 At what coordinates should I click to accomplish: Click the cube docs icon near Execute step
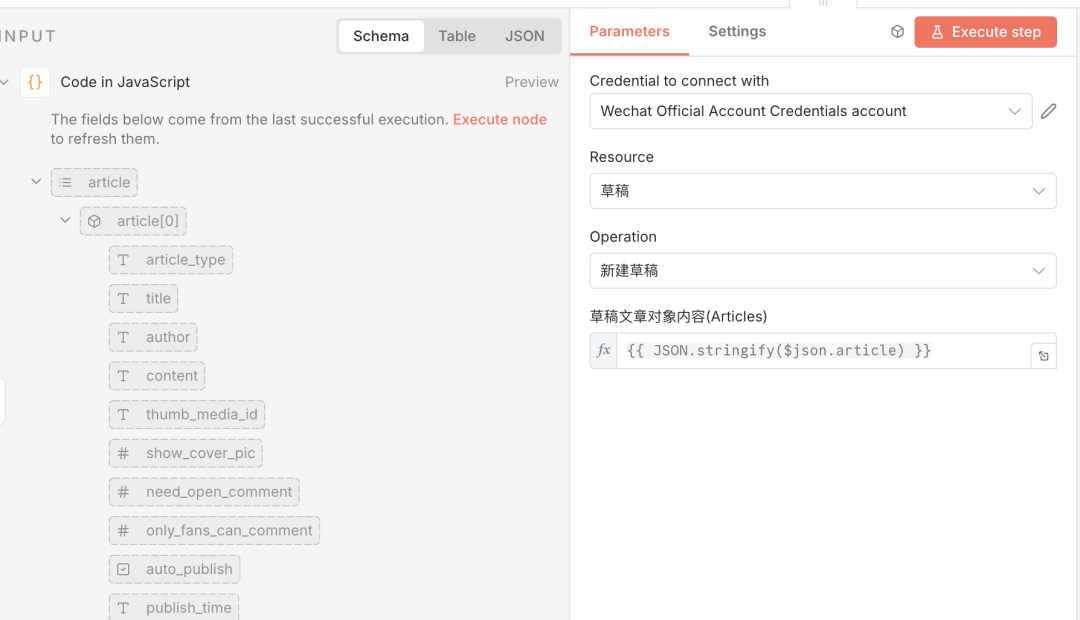click(x=897, y=31)
